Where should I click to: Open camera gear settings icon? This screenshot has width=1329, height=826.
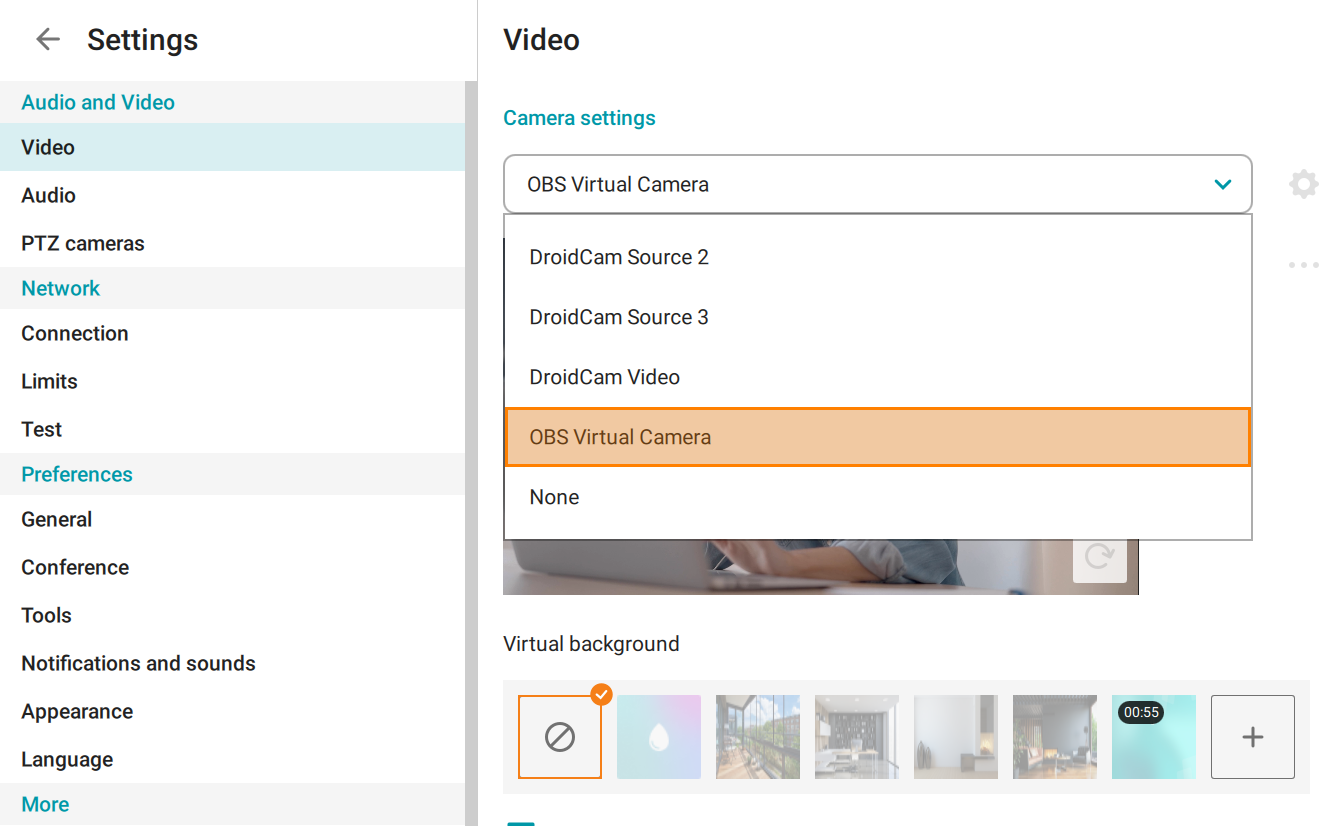[1303, 184]
